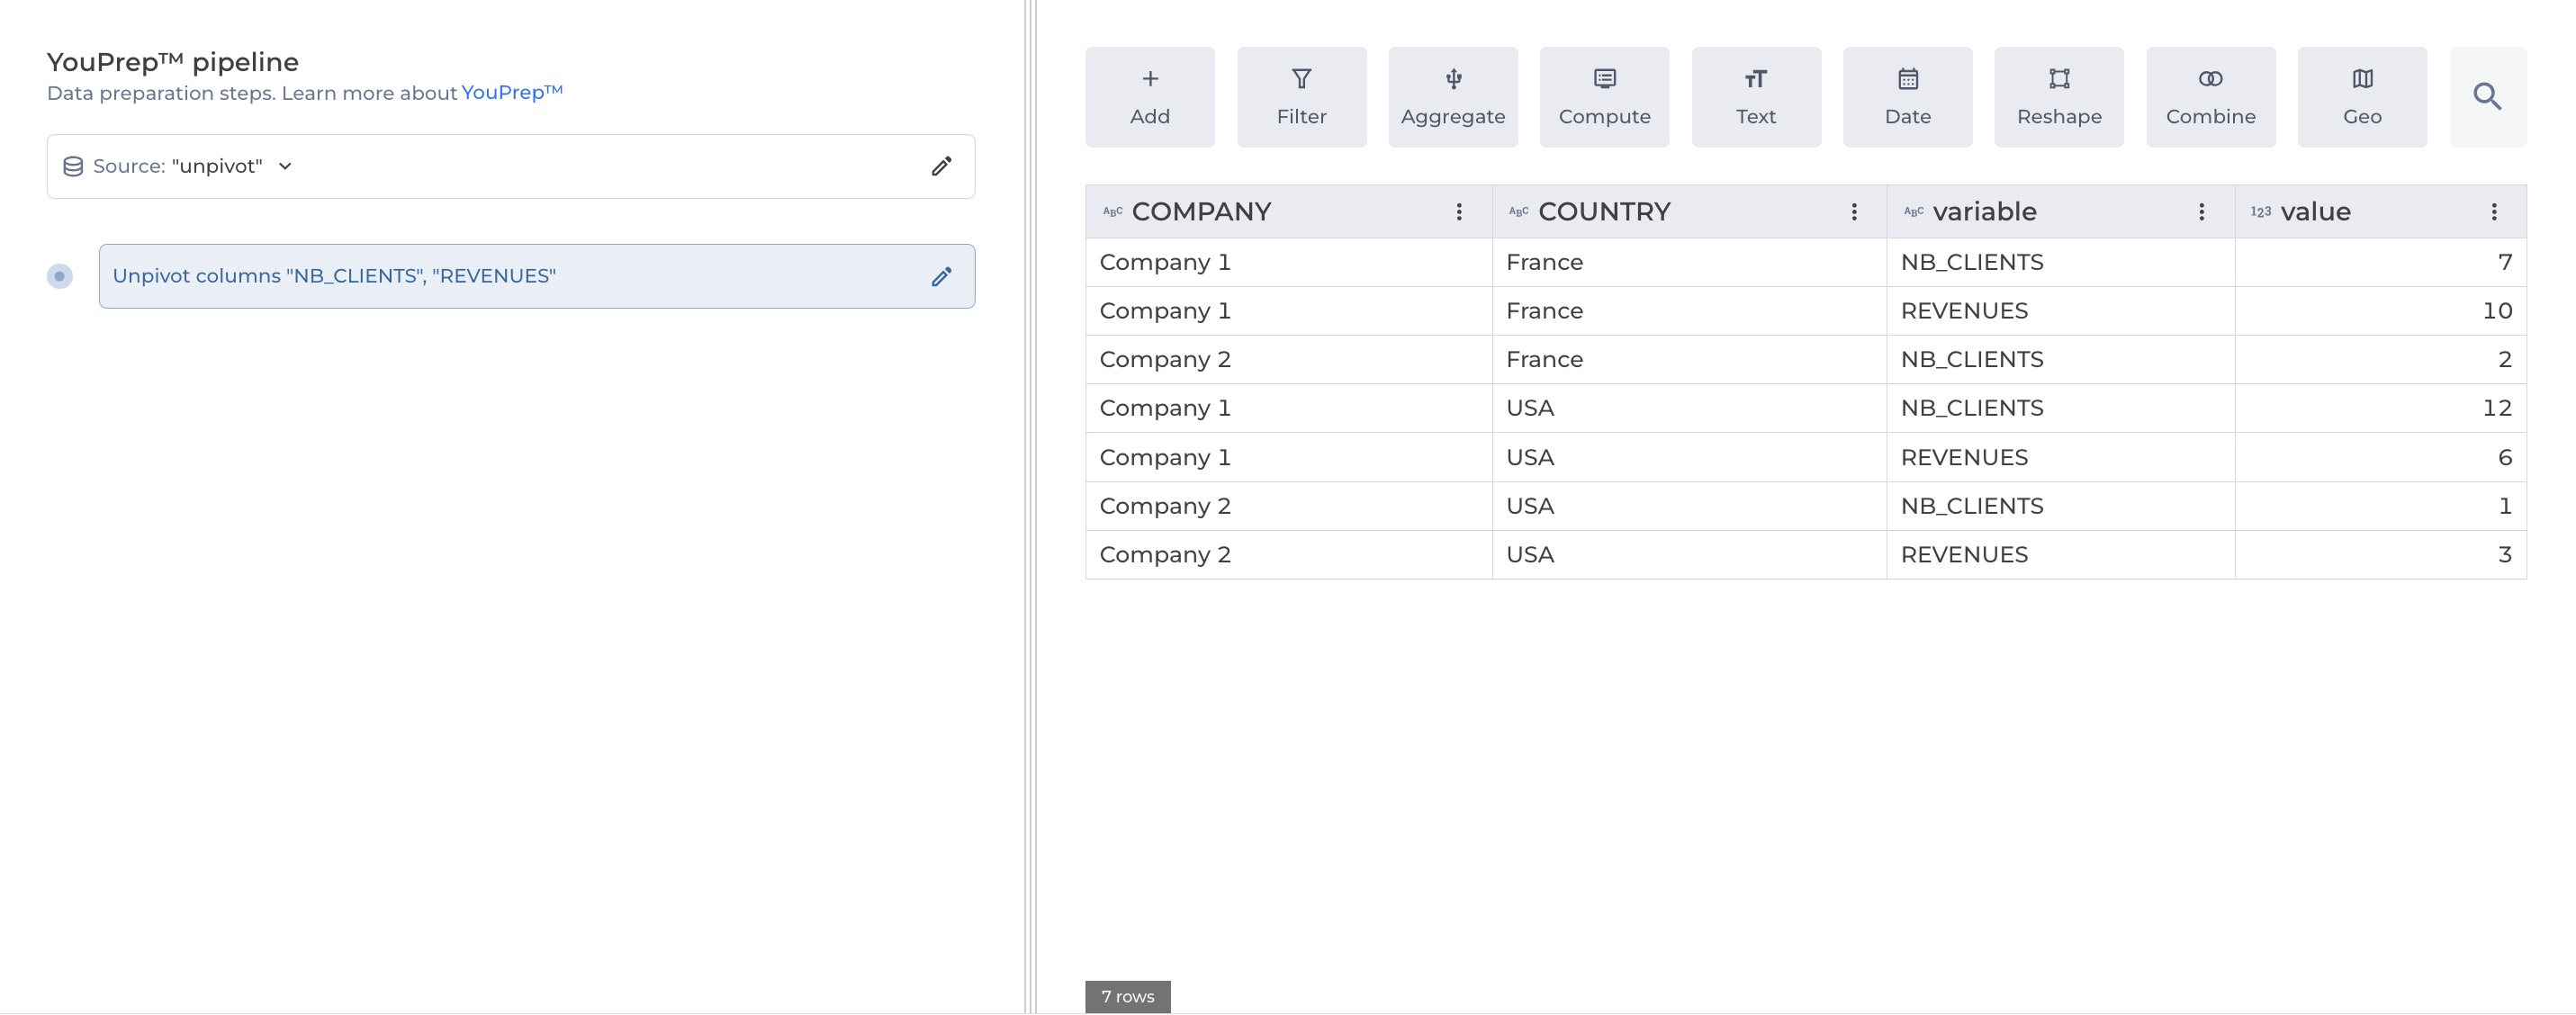The width and height of the screenshot is (2576, 1015).
Task: Follow the YouPrep™ learn more link
Action: point(511,92)
